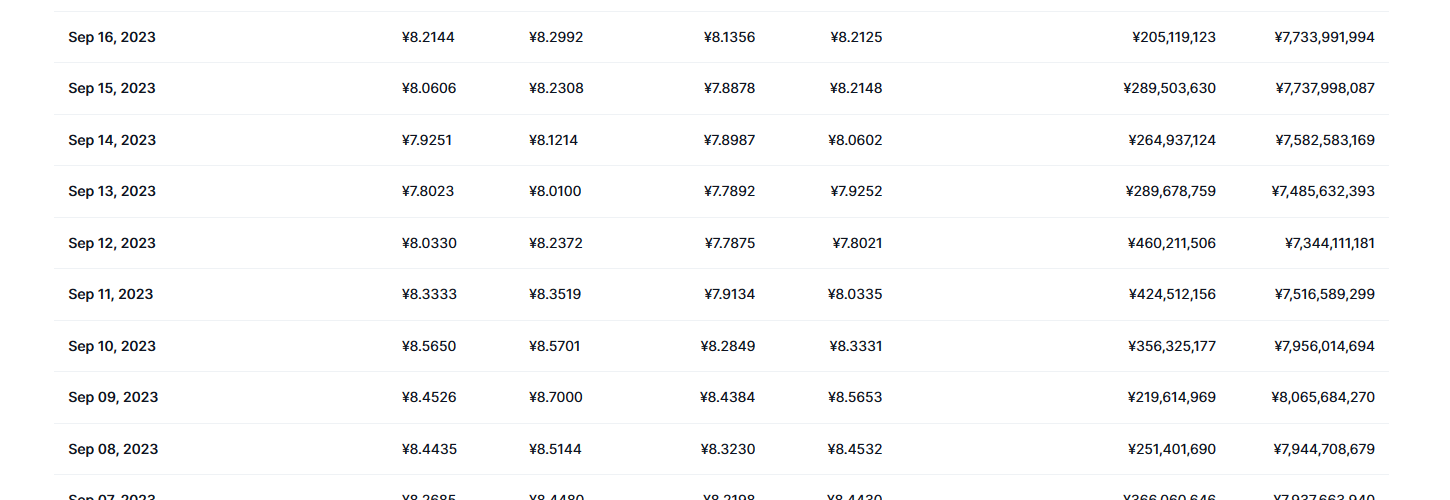Screen dimensions: 1450x500
Task: Select volume ¥356,325,177 on Sep 10
Action: click(x=1172, y=346)
